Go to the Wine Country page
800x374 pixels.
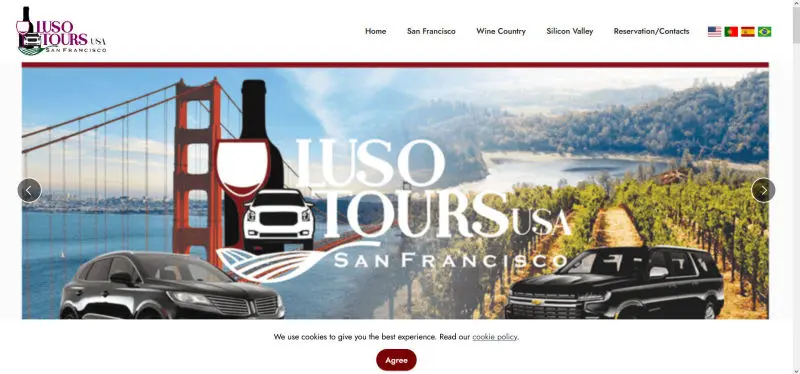click(501, 31)
